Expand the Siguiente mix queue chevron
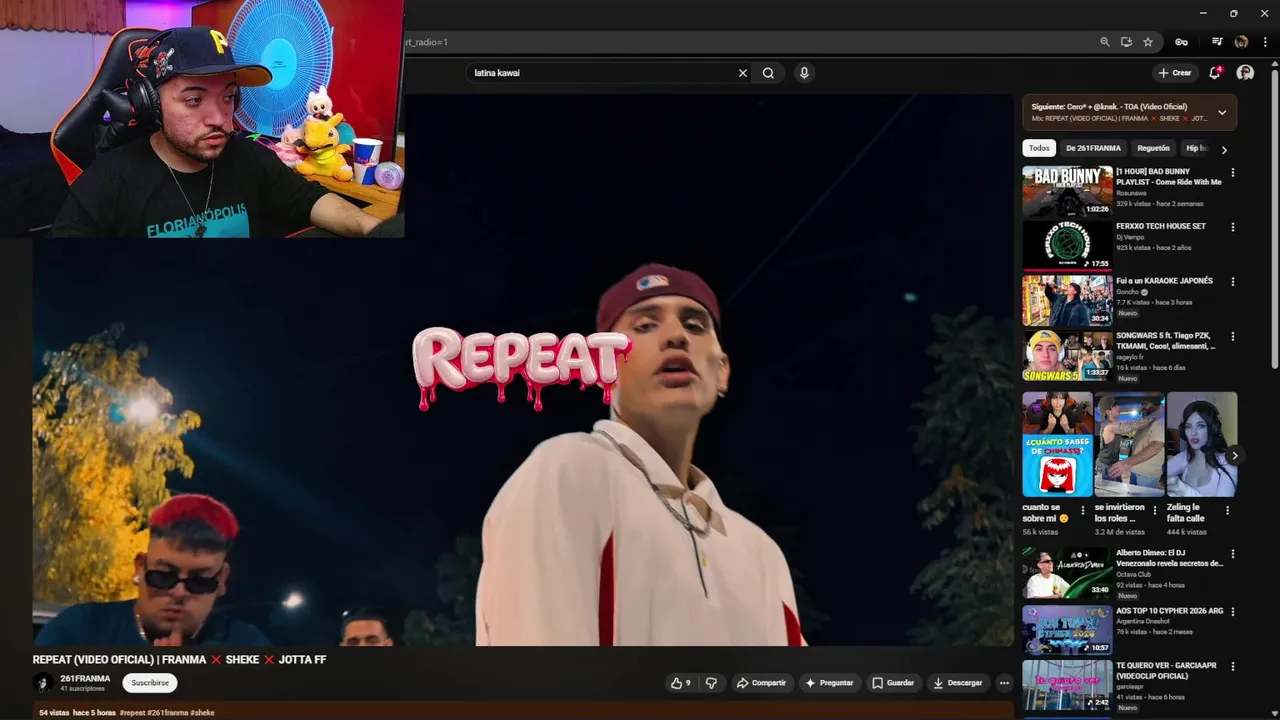Screen dimensions: 1280x720 tap(1222, 112)
